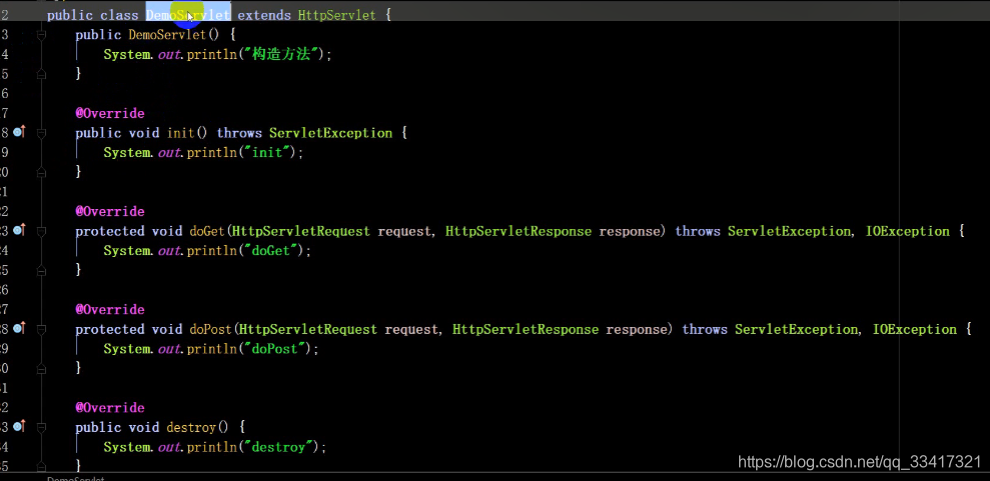Click the fold end marker closing the constructor

tap(42, 74)
